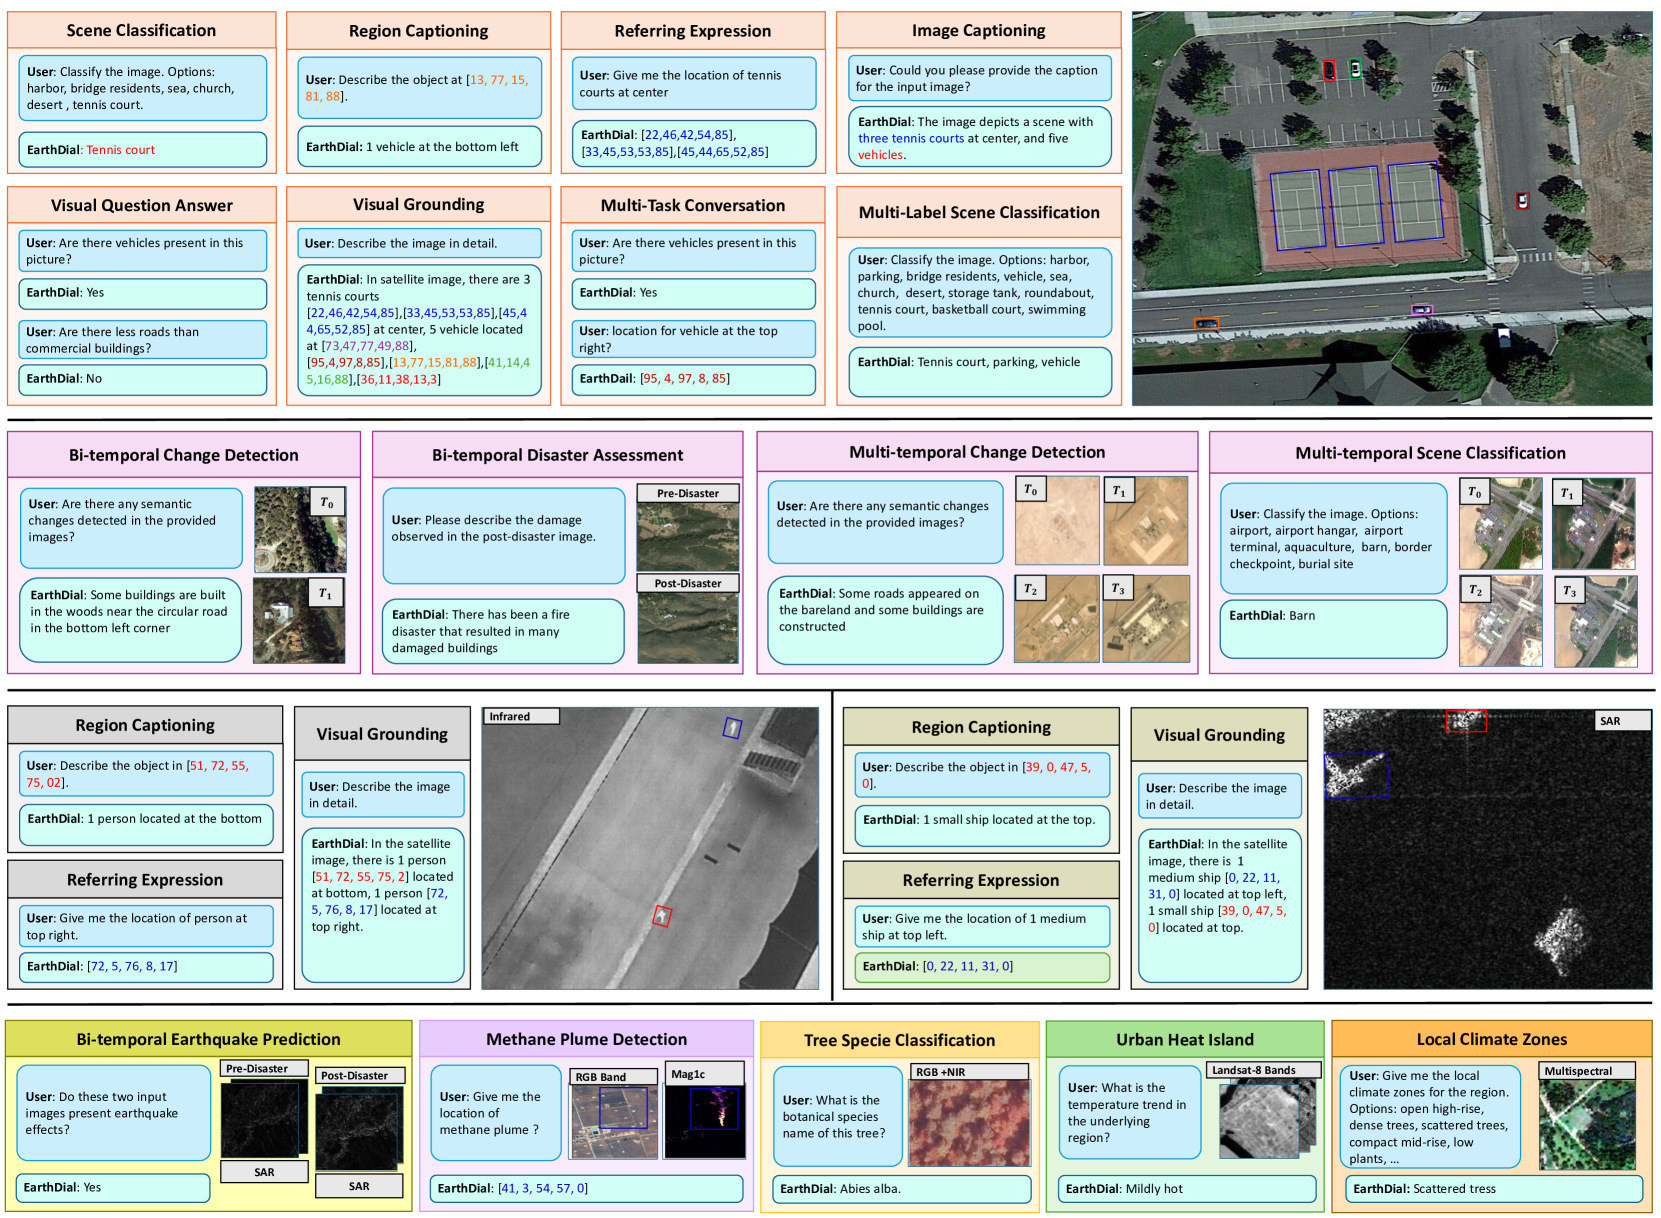The height and width of the screenshot is (1218, 1661).
Task: Select the Visual Question Answer heading
Action: tap(141, 205)
